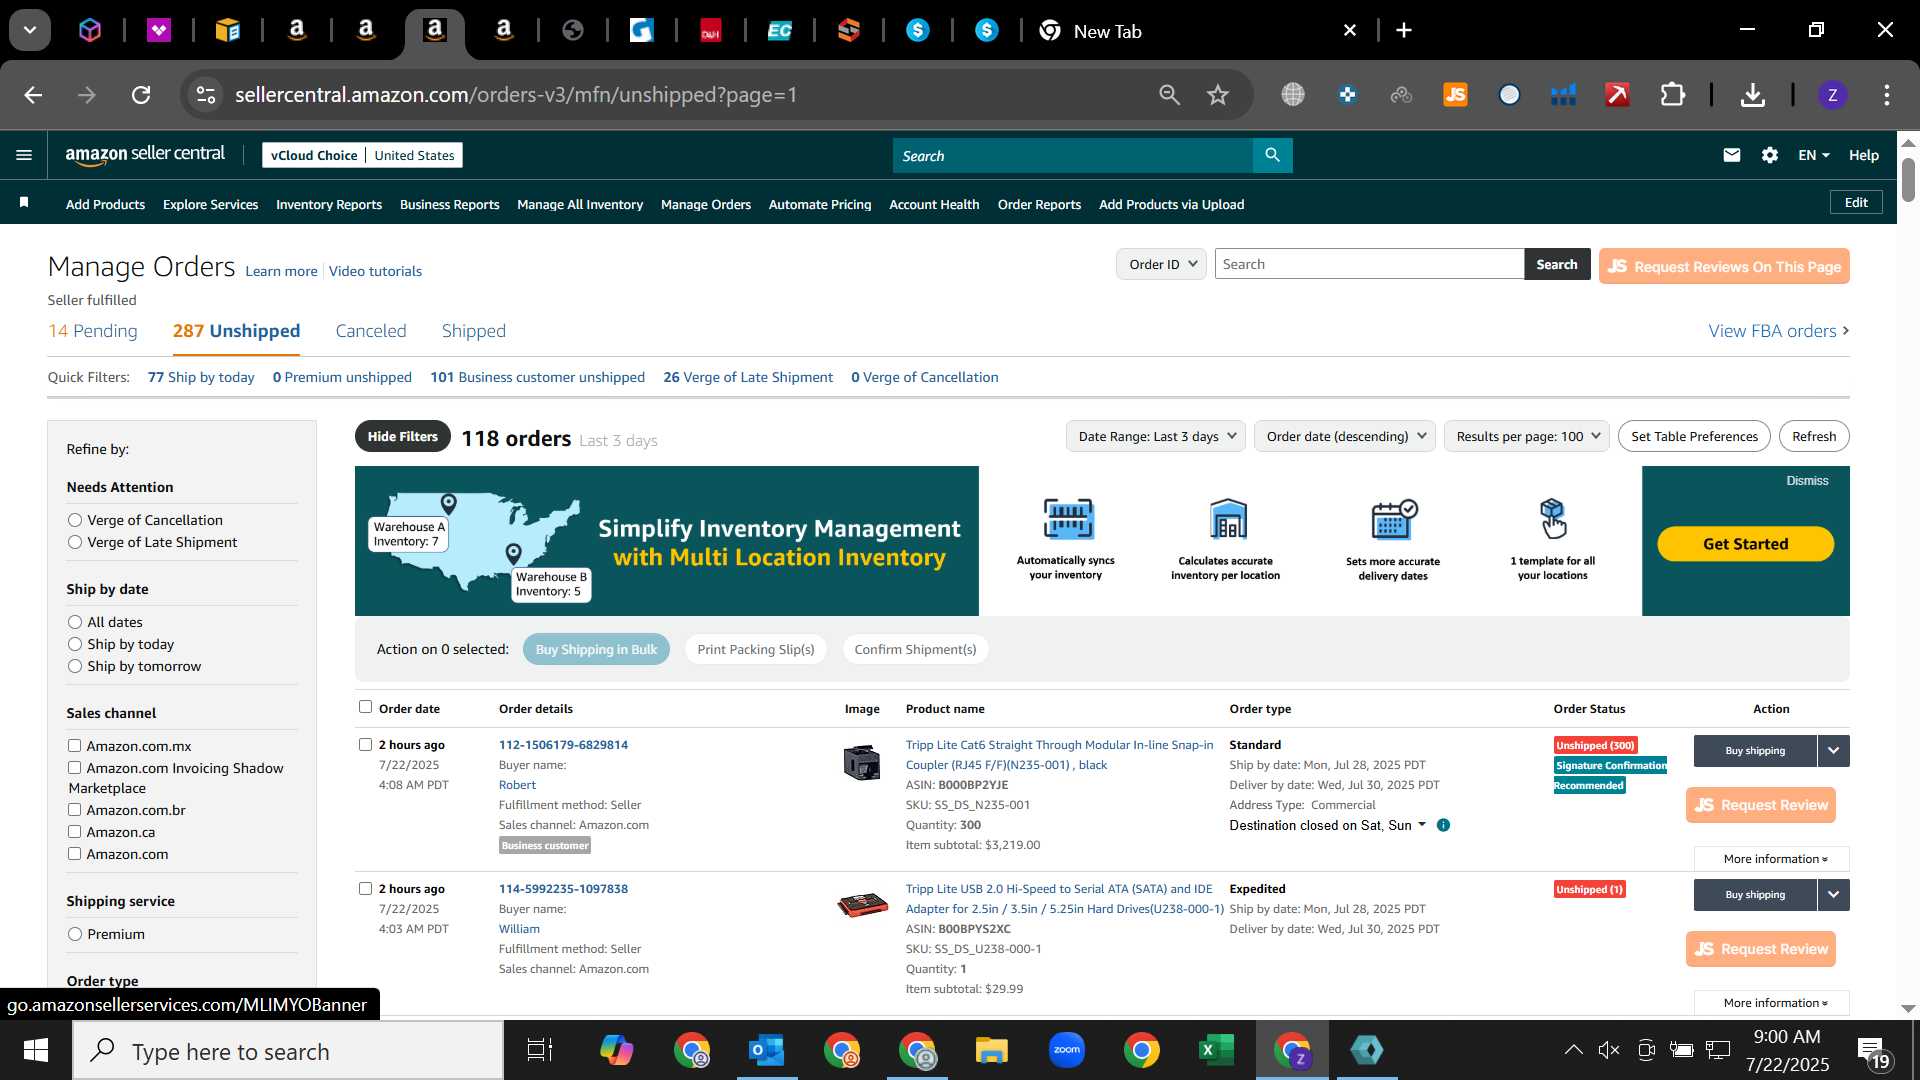Open Account Health menu item

pos(934,204)
